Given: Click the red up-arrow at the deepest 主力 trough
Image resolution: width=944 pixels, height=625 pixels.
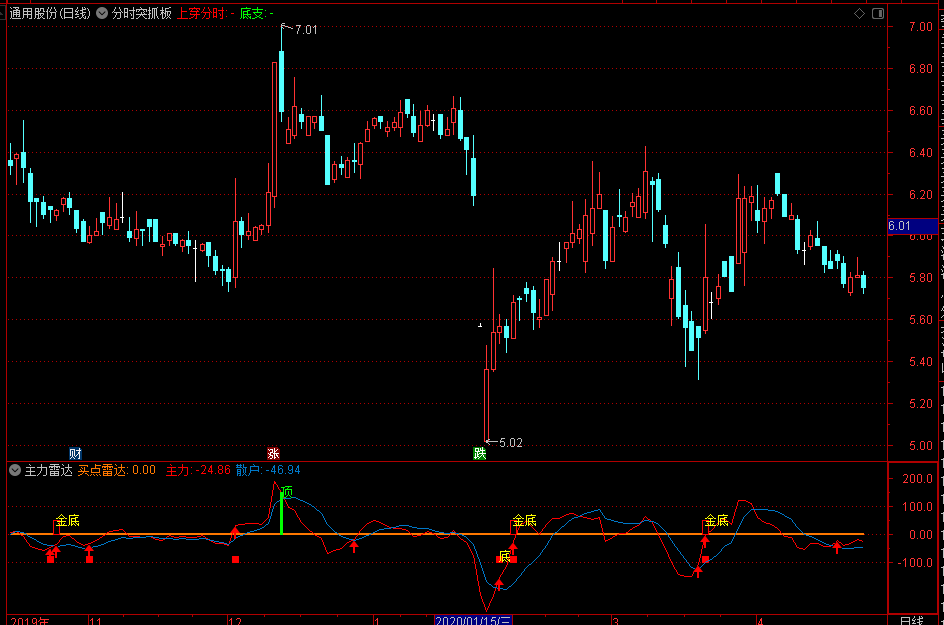Looking at the screenshot, I should pos(498,584).
